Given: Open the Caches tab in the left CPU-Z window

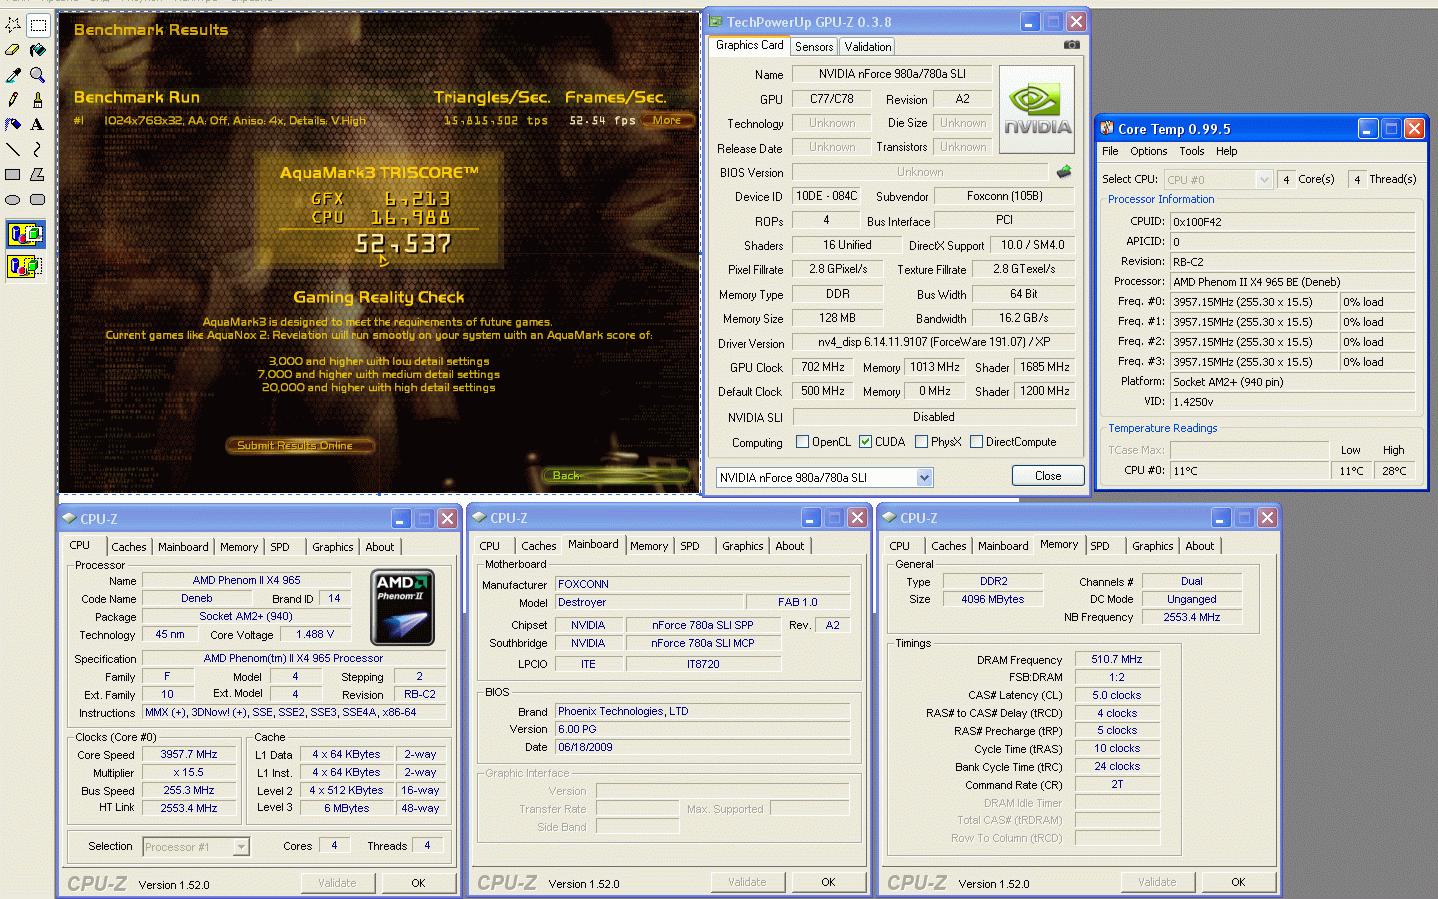Looking at the screenshot, I should (129, 547).
